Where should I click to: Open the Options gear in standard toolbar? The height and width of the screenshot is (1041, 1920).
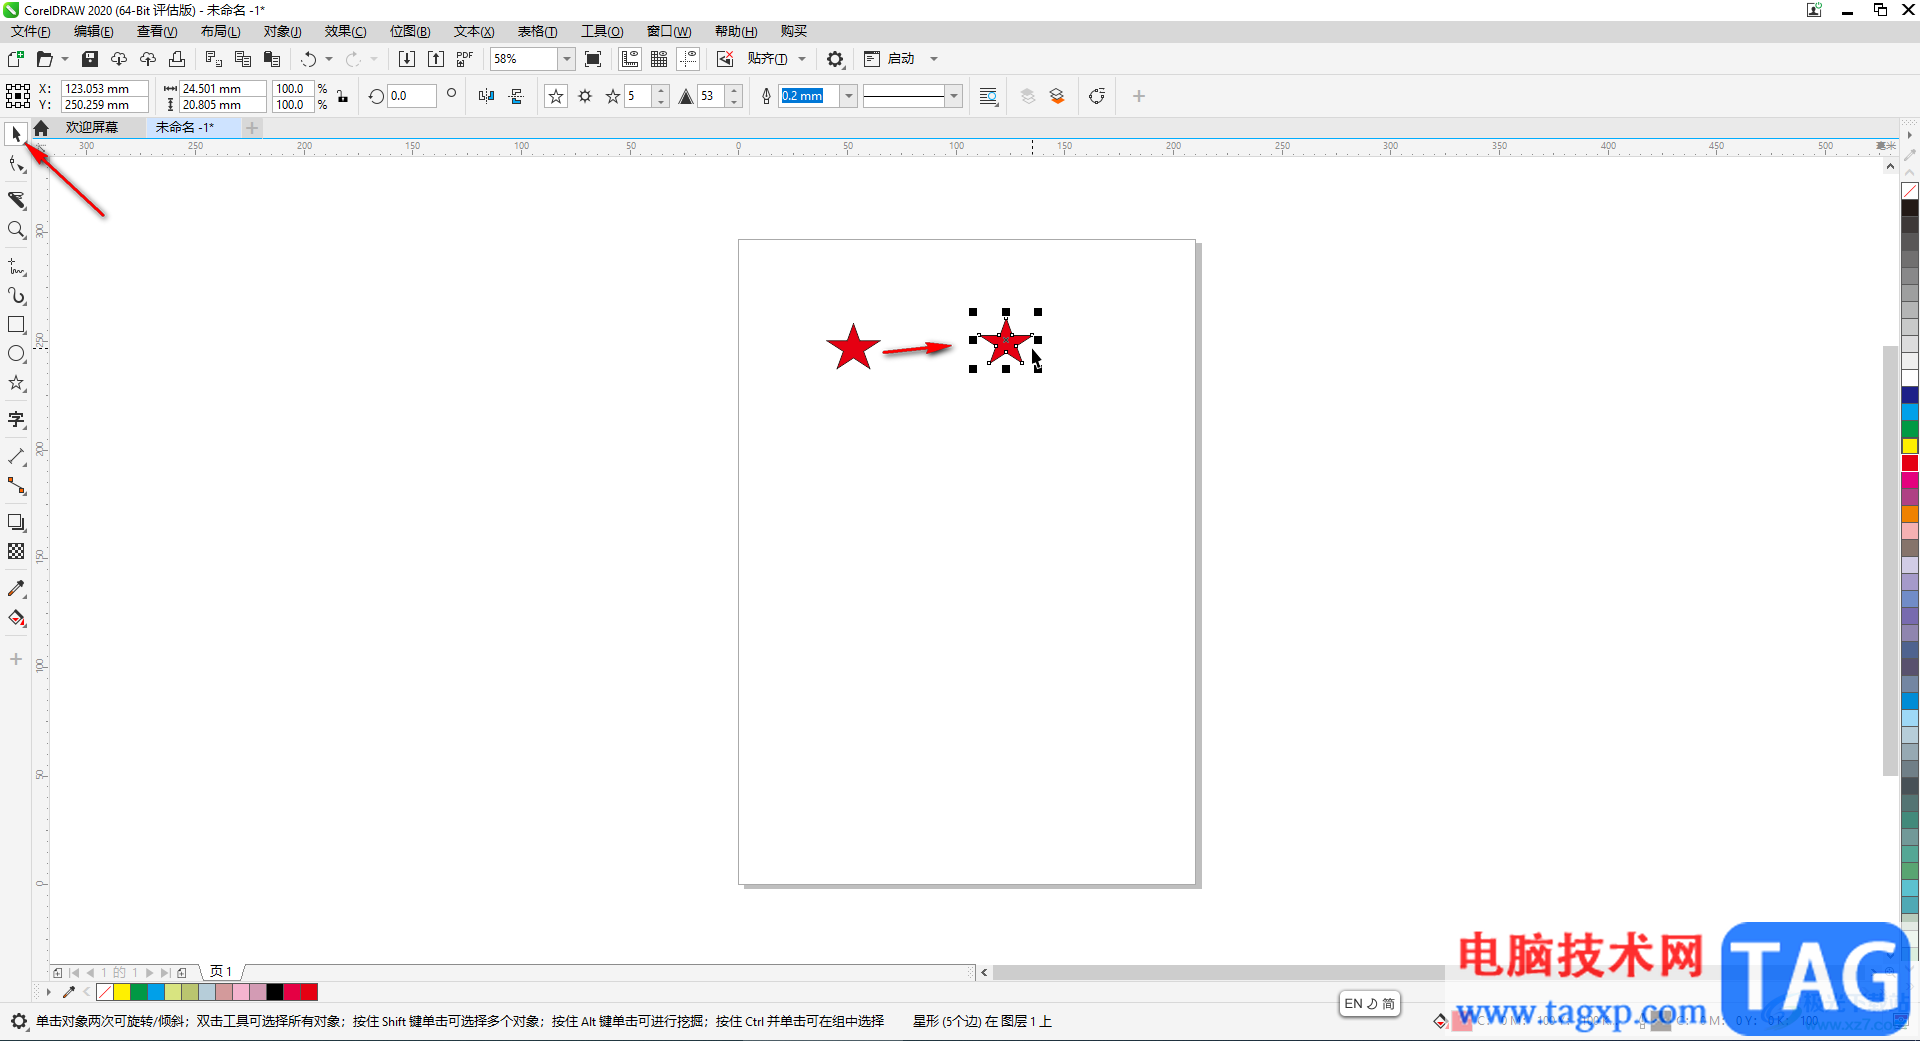coord(835,59)
